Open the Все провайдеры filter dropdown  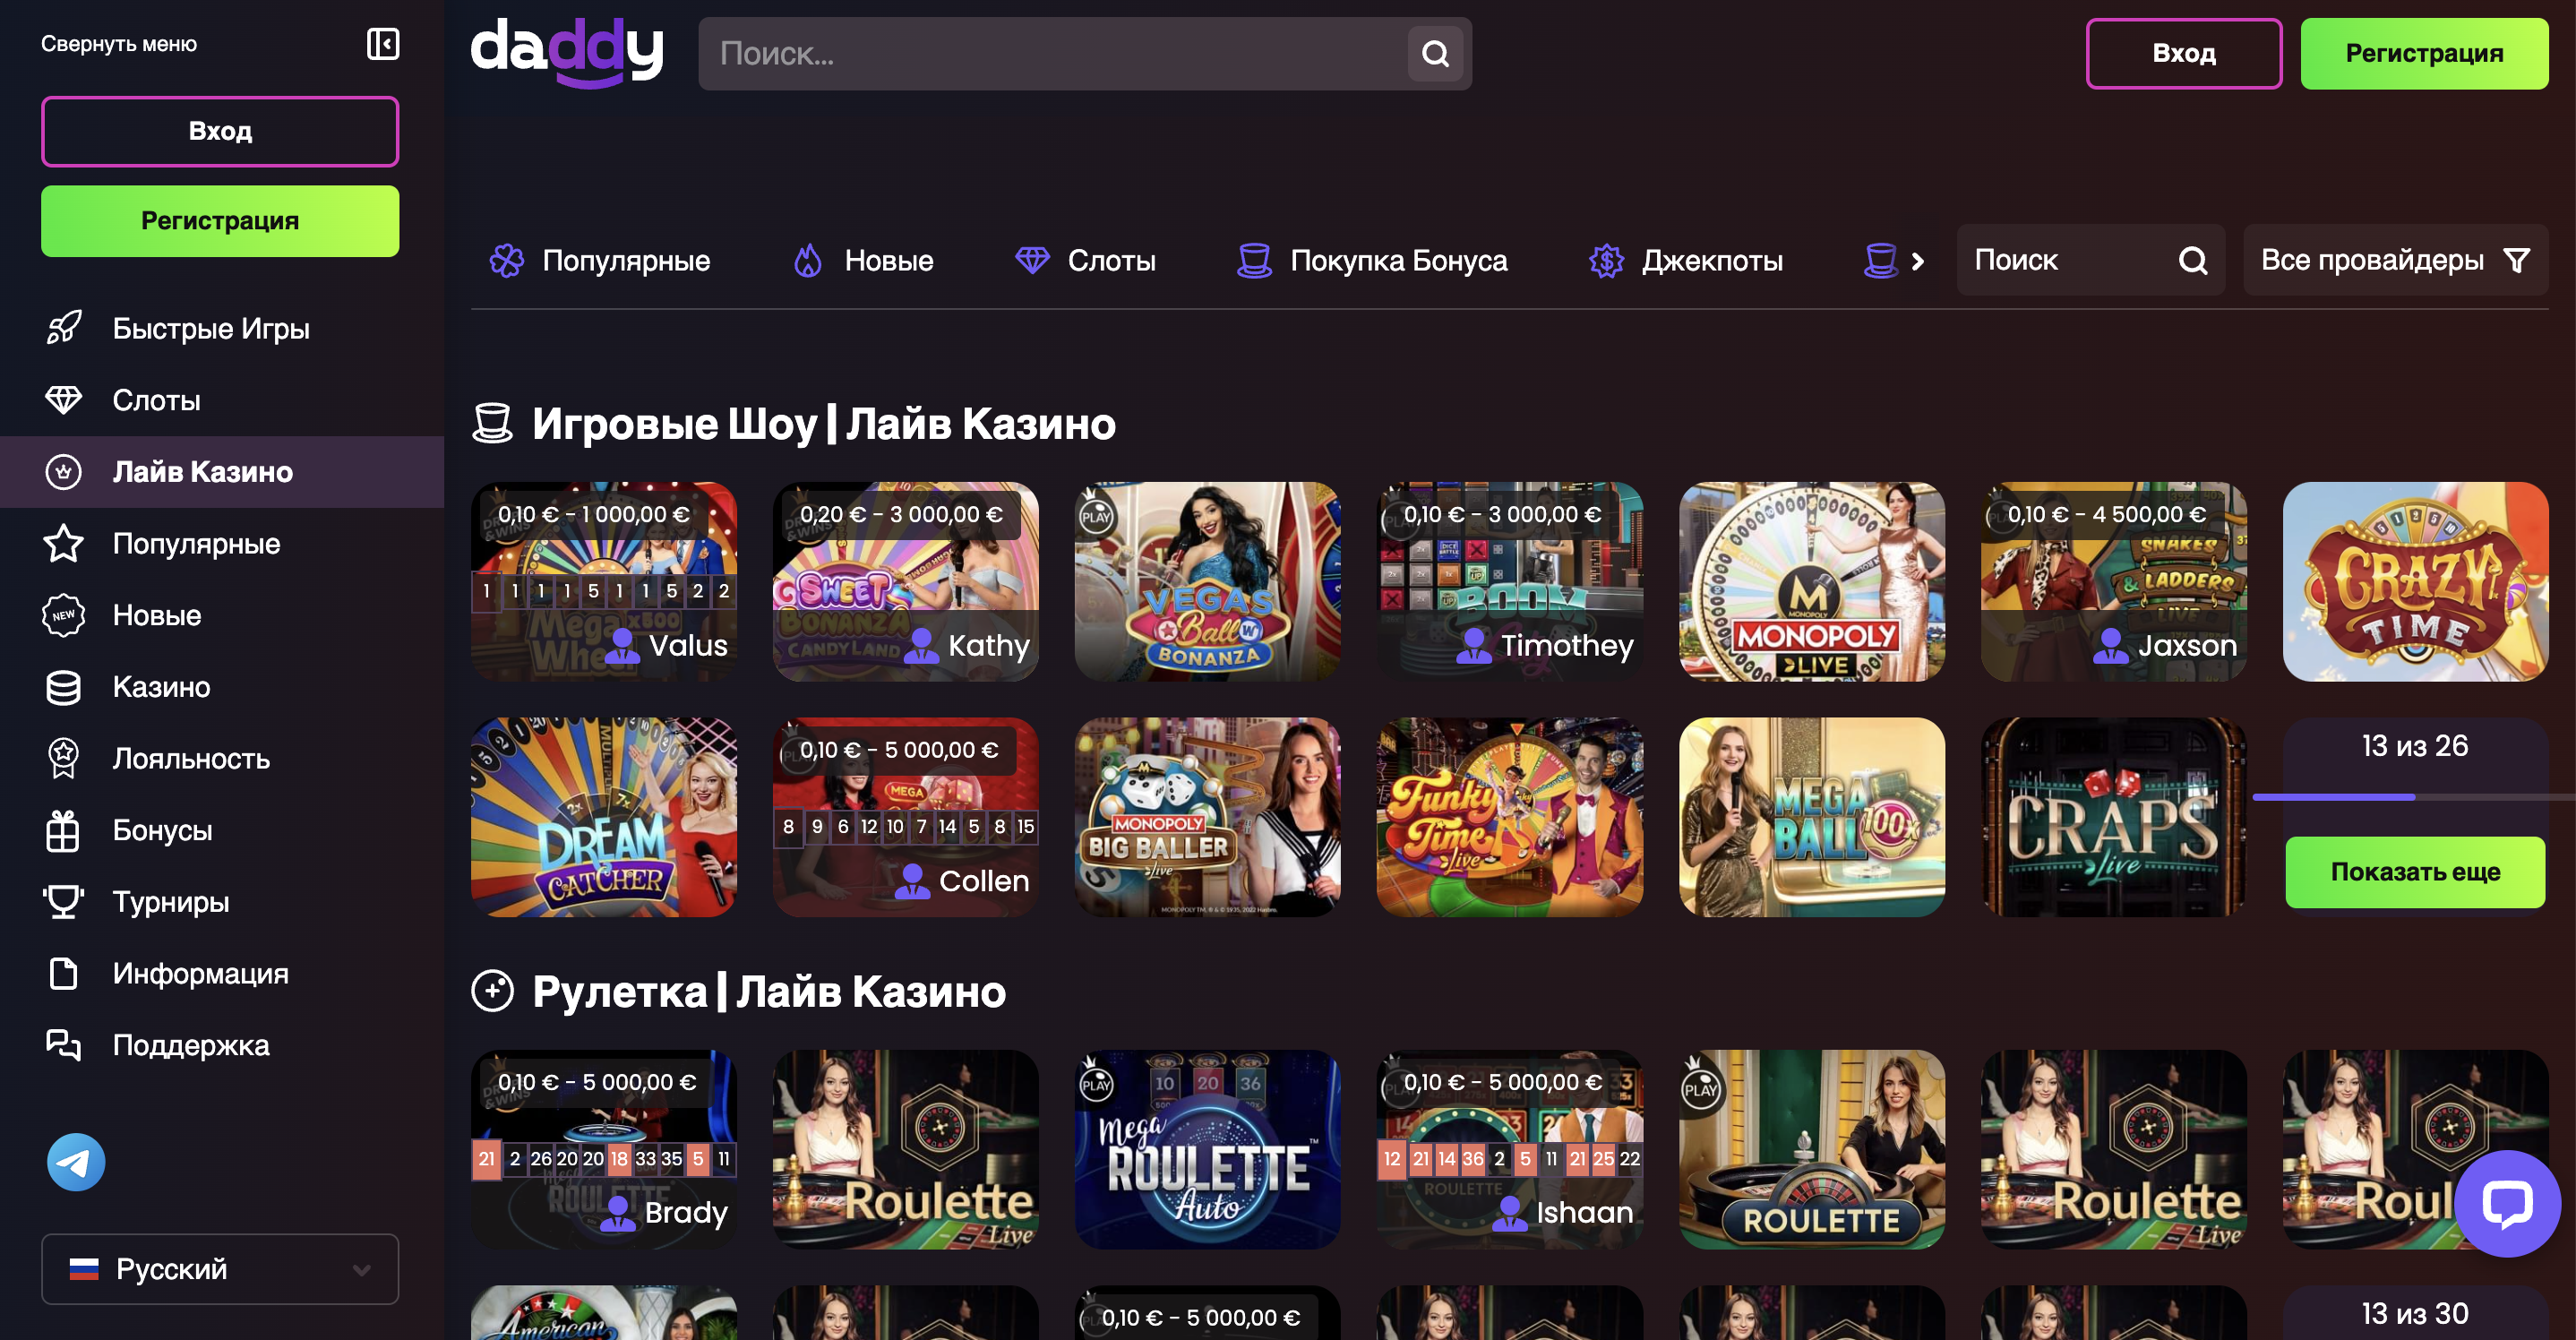tap(2395, 260)
